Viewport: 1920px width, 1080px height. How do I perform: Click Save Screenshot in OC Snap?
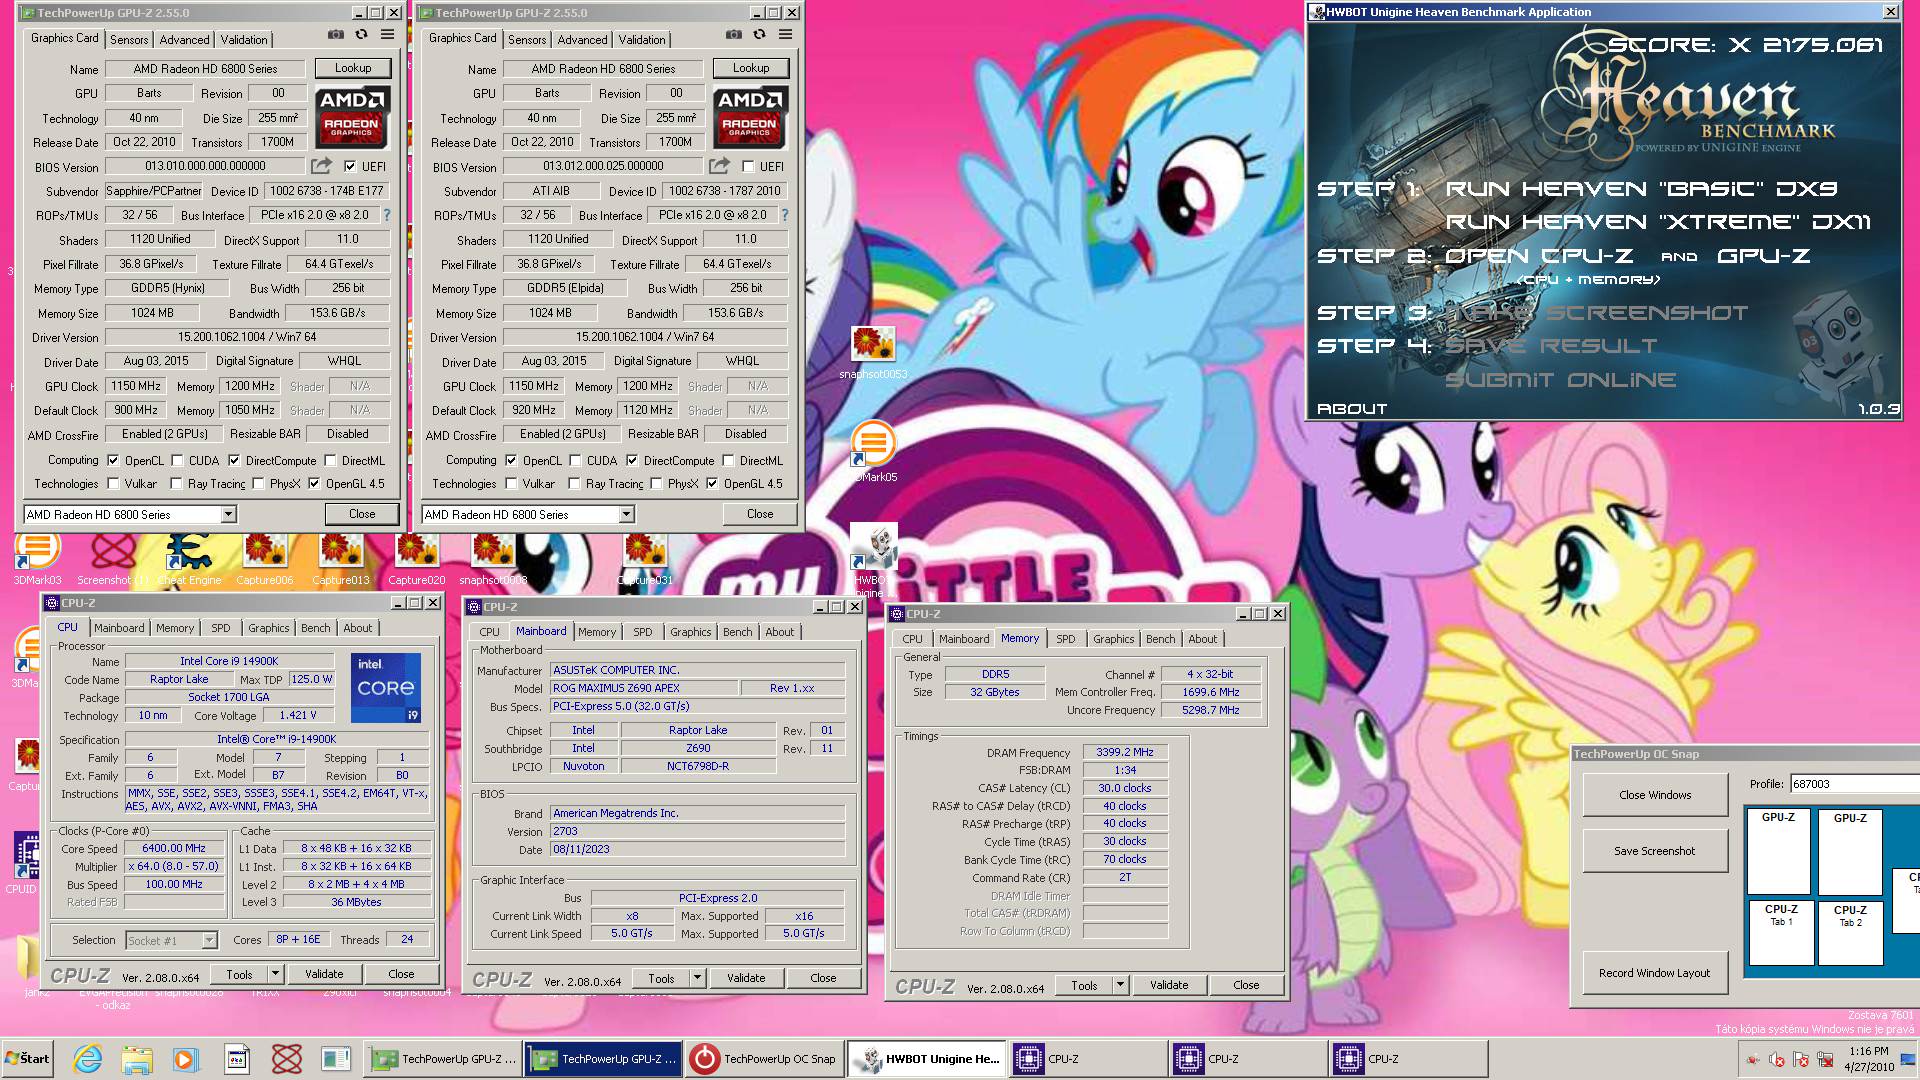1655,851
